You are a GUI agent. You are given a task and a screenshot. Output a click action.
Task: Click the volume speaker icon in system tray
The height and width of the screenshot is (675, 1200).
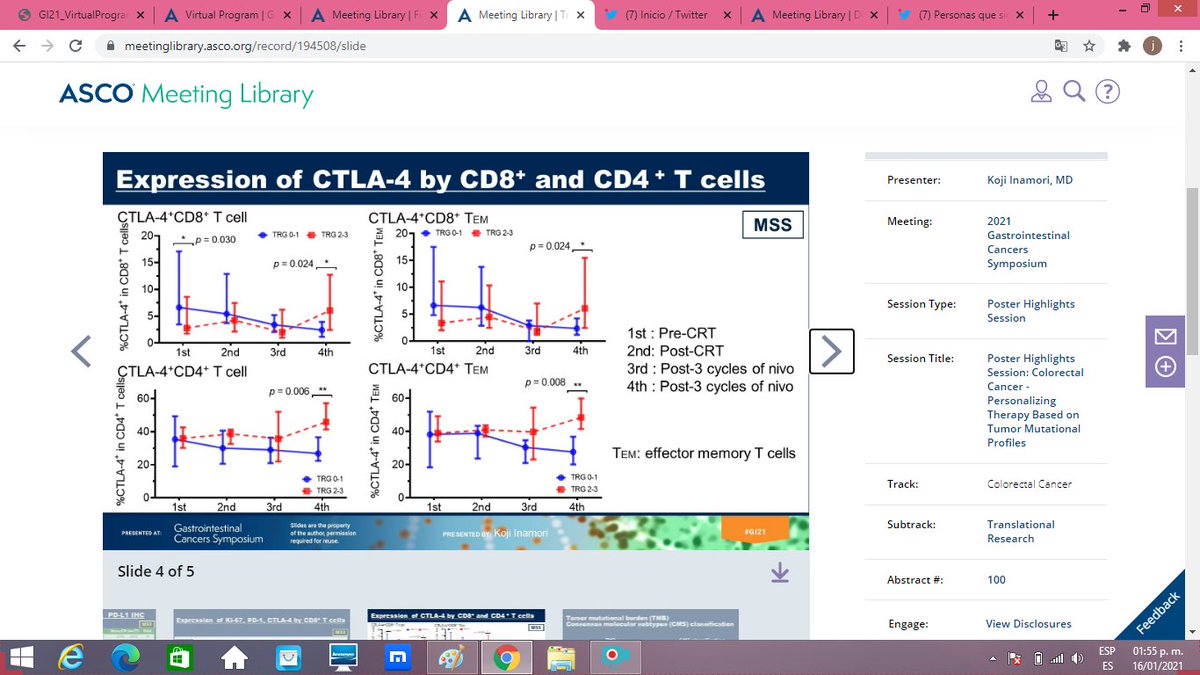click(x=1077, y=658)
